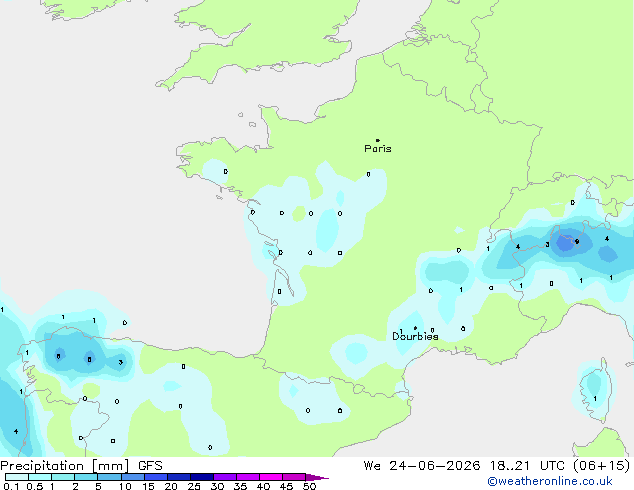Pick legend swatch between 20 and 25
Viewport: 634px width, 490px height.
tap(179, 477)
